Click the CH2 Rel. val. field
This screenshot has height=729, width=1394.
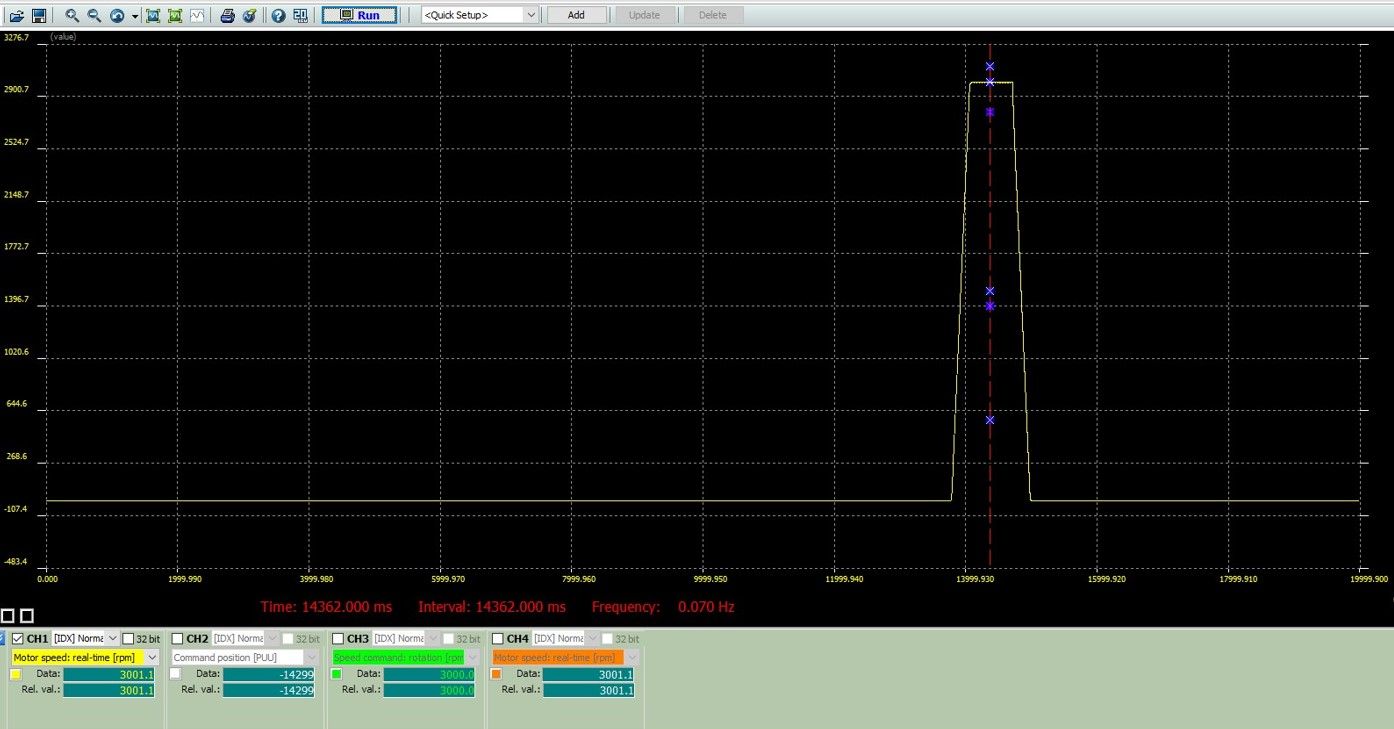tap(269, 690)
